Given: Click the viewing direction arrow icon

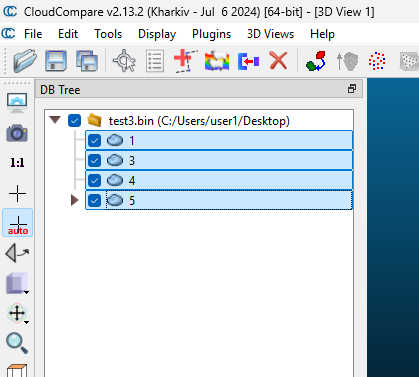Looking at the screenshot, I should 17,253.
